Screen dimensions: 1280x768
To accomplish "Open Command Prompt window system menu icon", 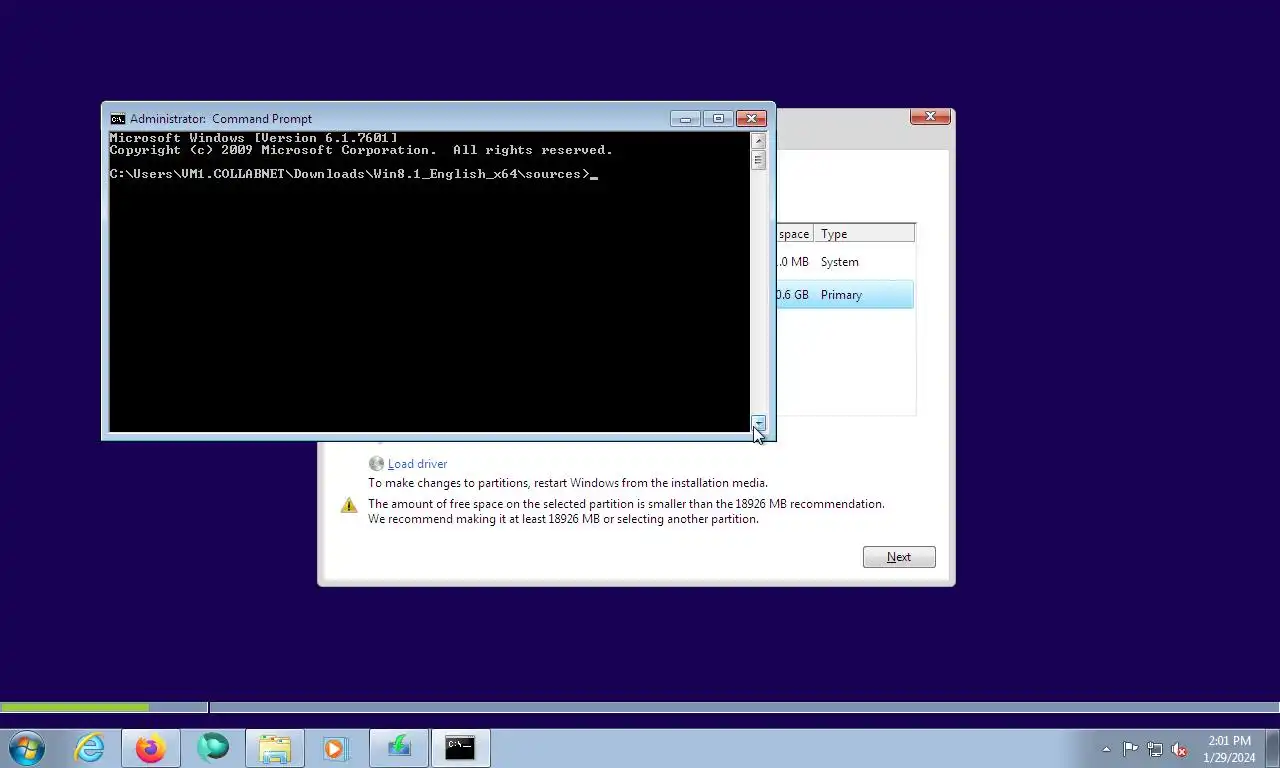I will [x=118, y=118].
